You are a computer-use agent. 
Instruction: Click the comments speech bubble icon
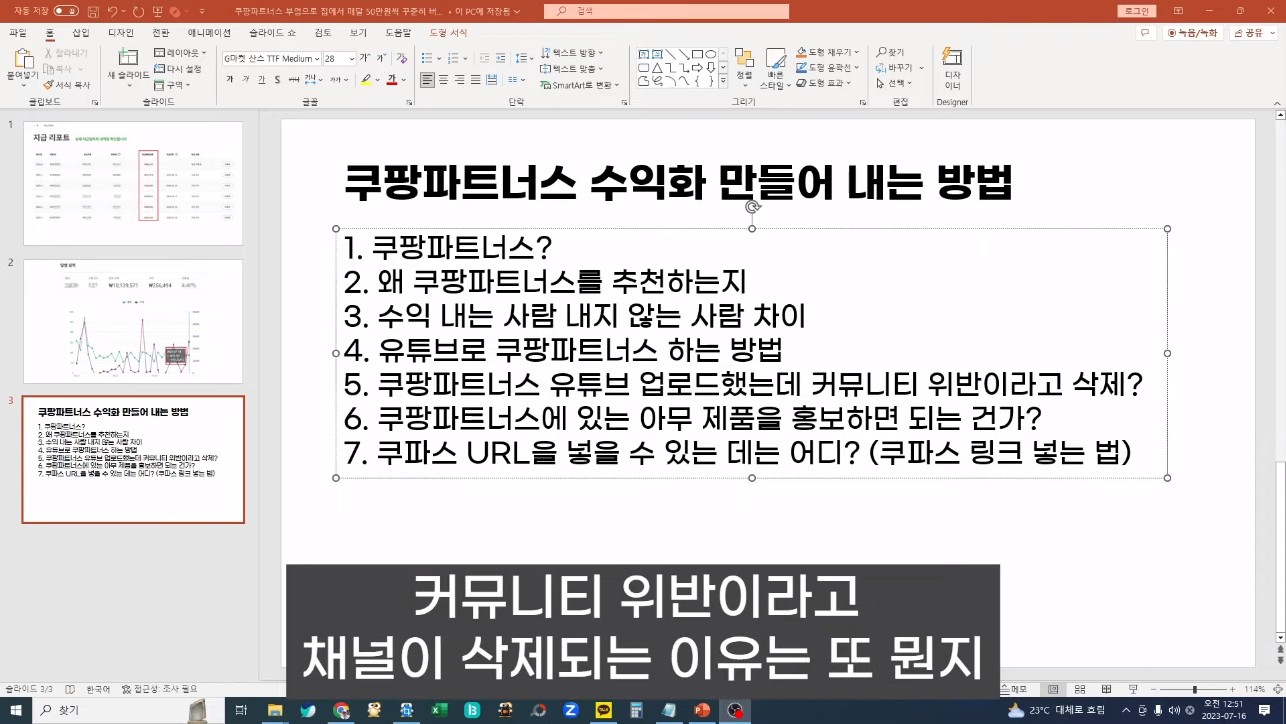[1145, 33]
